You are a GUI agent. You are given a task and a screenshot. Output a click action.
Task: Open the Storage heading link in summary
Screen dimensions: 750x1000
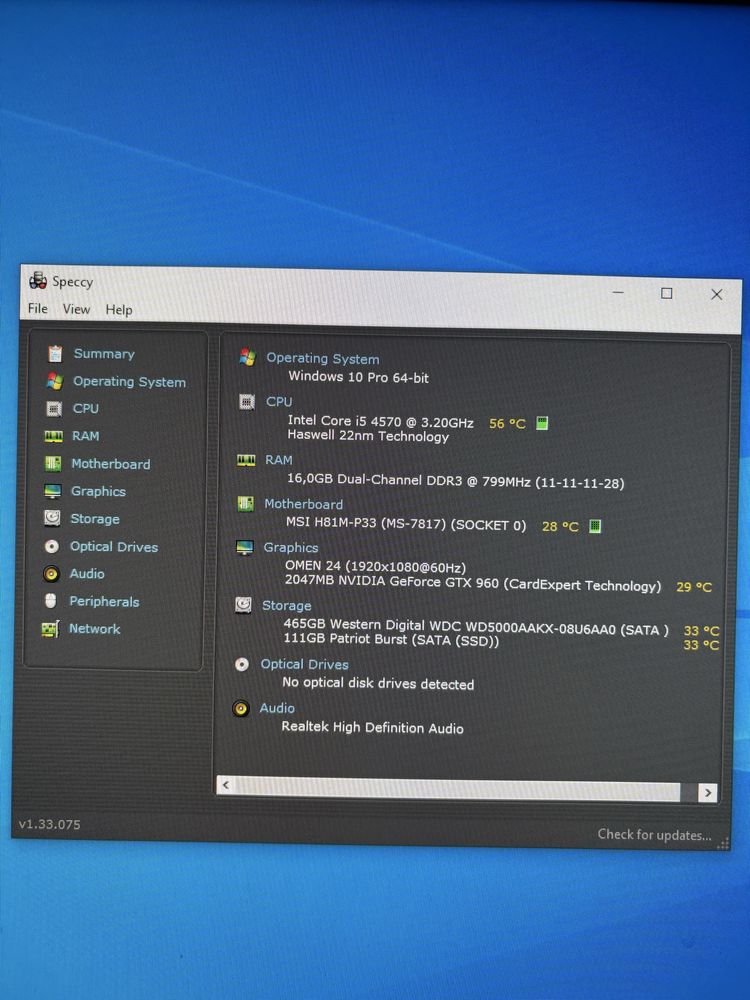pyautogui.click(x=286, y=605)
